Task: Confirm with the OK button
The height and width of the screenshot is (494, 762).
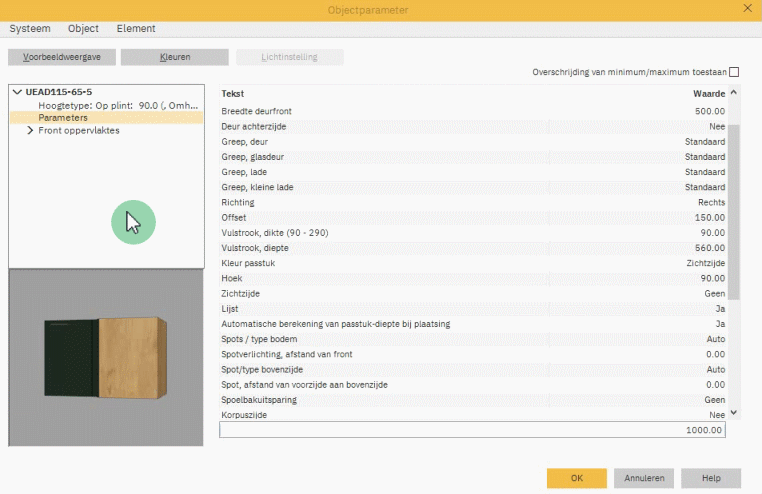Action: pyautogui.click(x=576, y=478)
